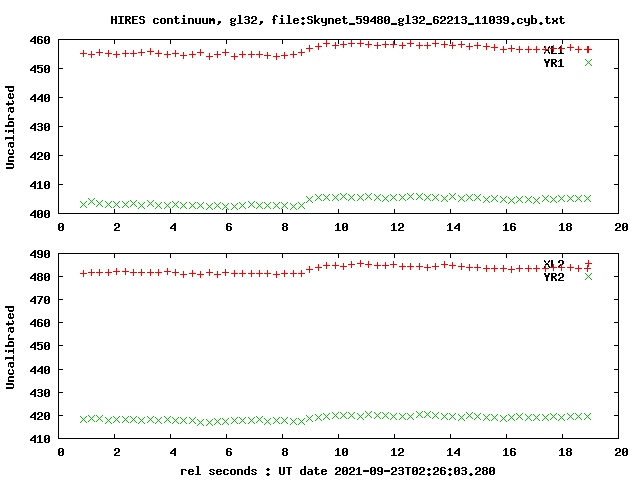Image resolution: width=640 pixels, height=480 pixels.
Task: Click x-axis tick 10 under XL1/YR1 plot
Action: (341, 227)
